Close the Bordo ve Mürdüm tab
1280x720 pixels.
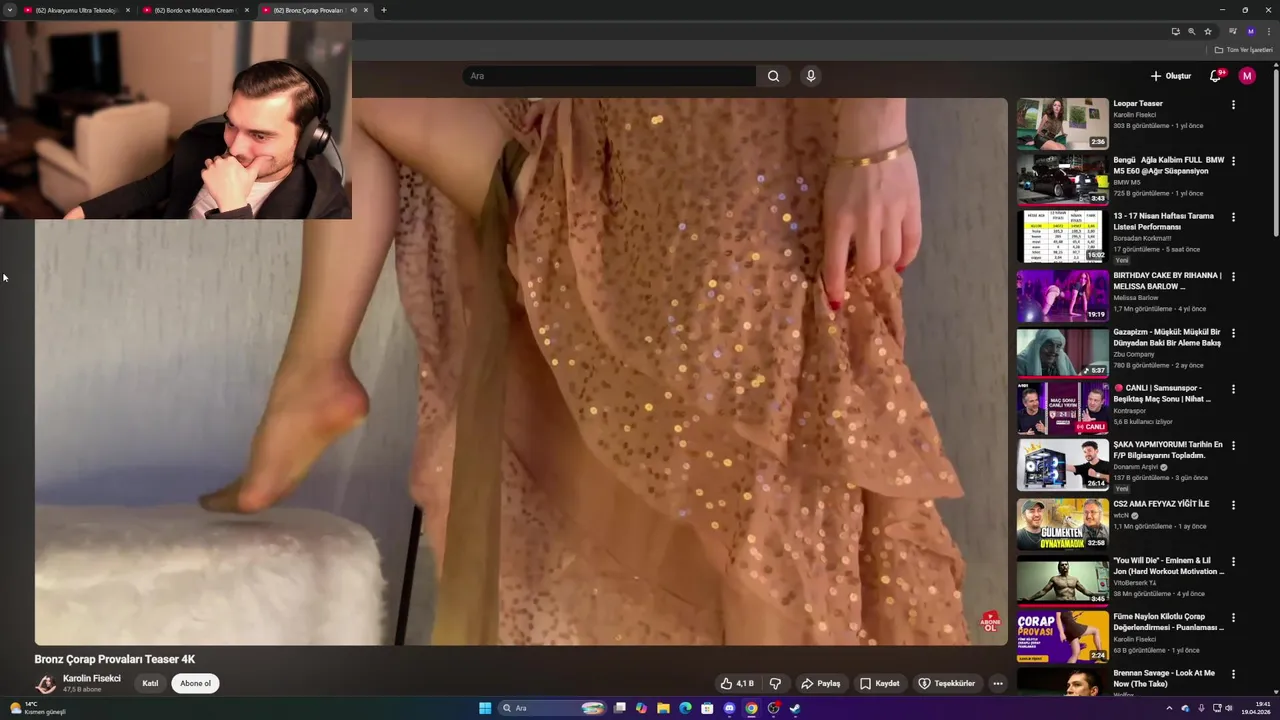[247, 10]
